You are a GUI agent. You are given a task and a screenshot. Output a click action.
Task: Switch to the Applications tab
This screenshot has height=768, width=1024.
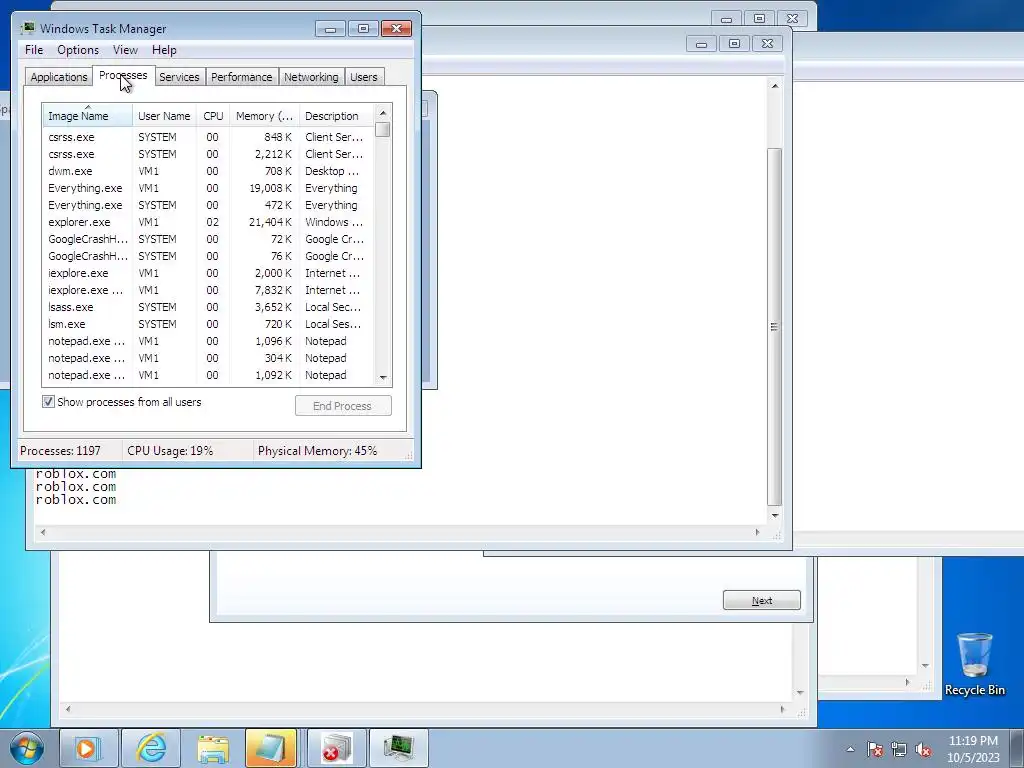[59, 77]
